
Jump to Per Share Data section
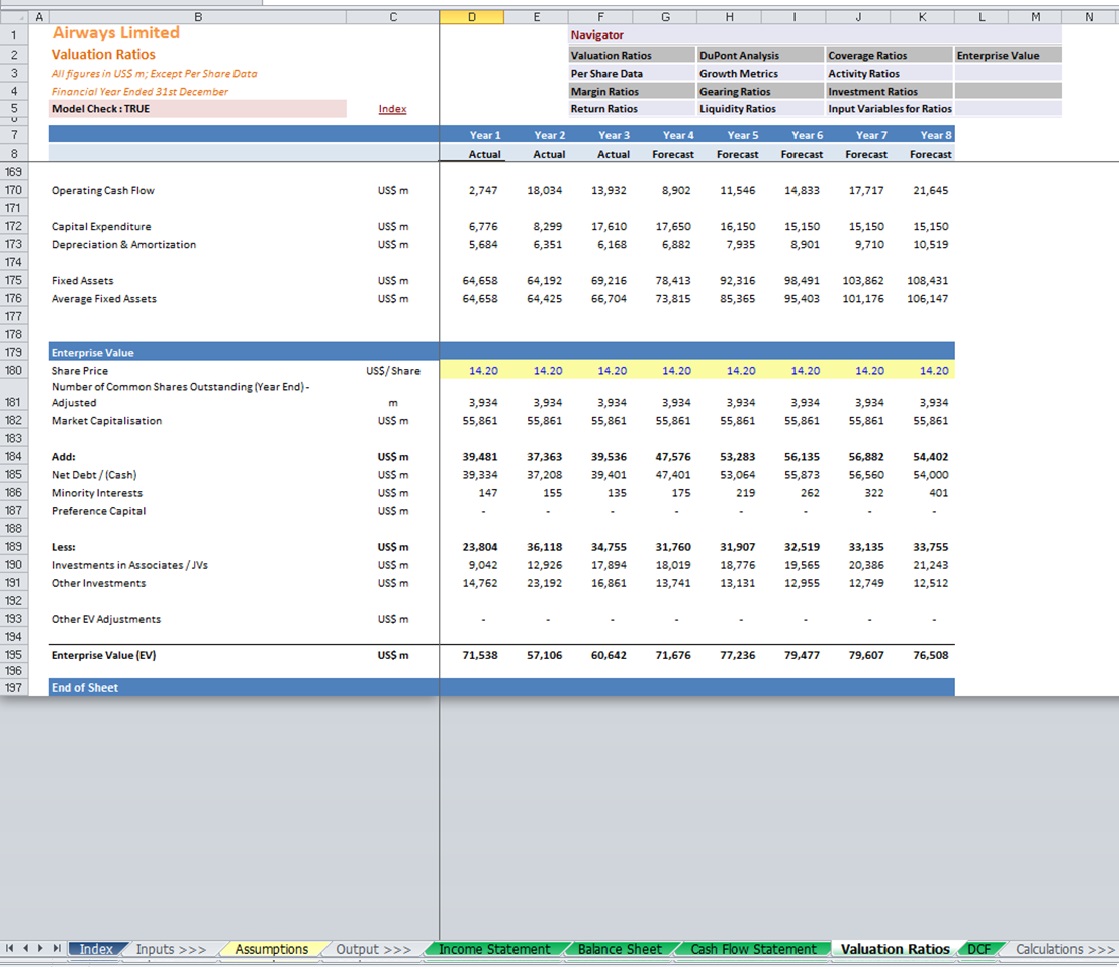tap(631, 73)
